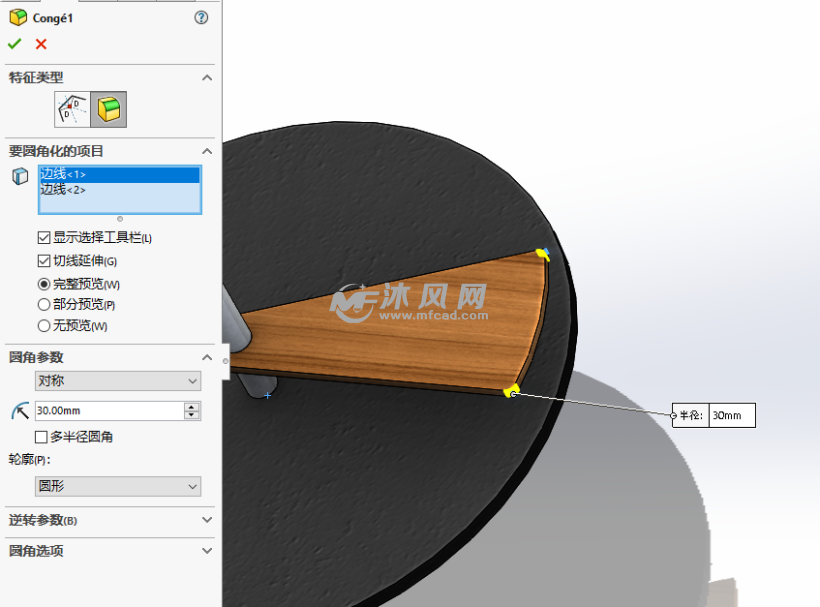Expand the 圆角选项 section
The image size is (820, 607).
coord(207,551)
